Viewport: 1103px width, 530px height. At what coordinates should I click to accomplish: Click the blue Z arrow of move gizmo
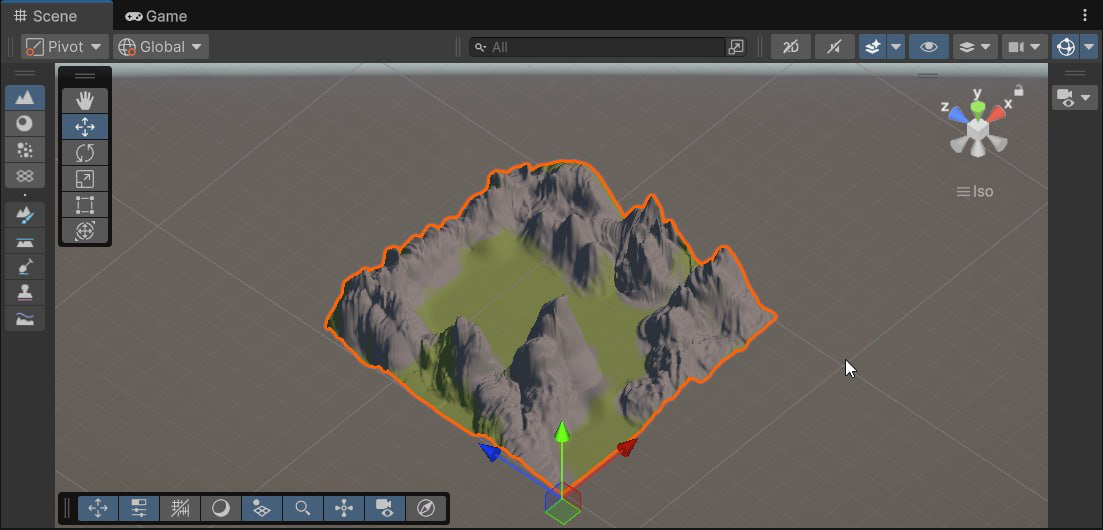pos(490,451)
